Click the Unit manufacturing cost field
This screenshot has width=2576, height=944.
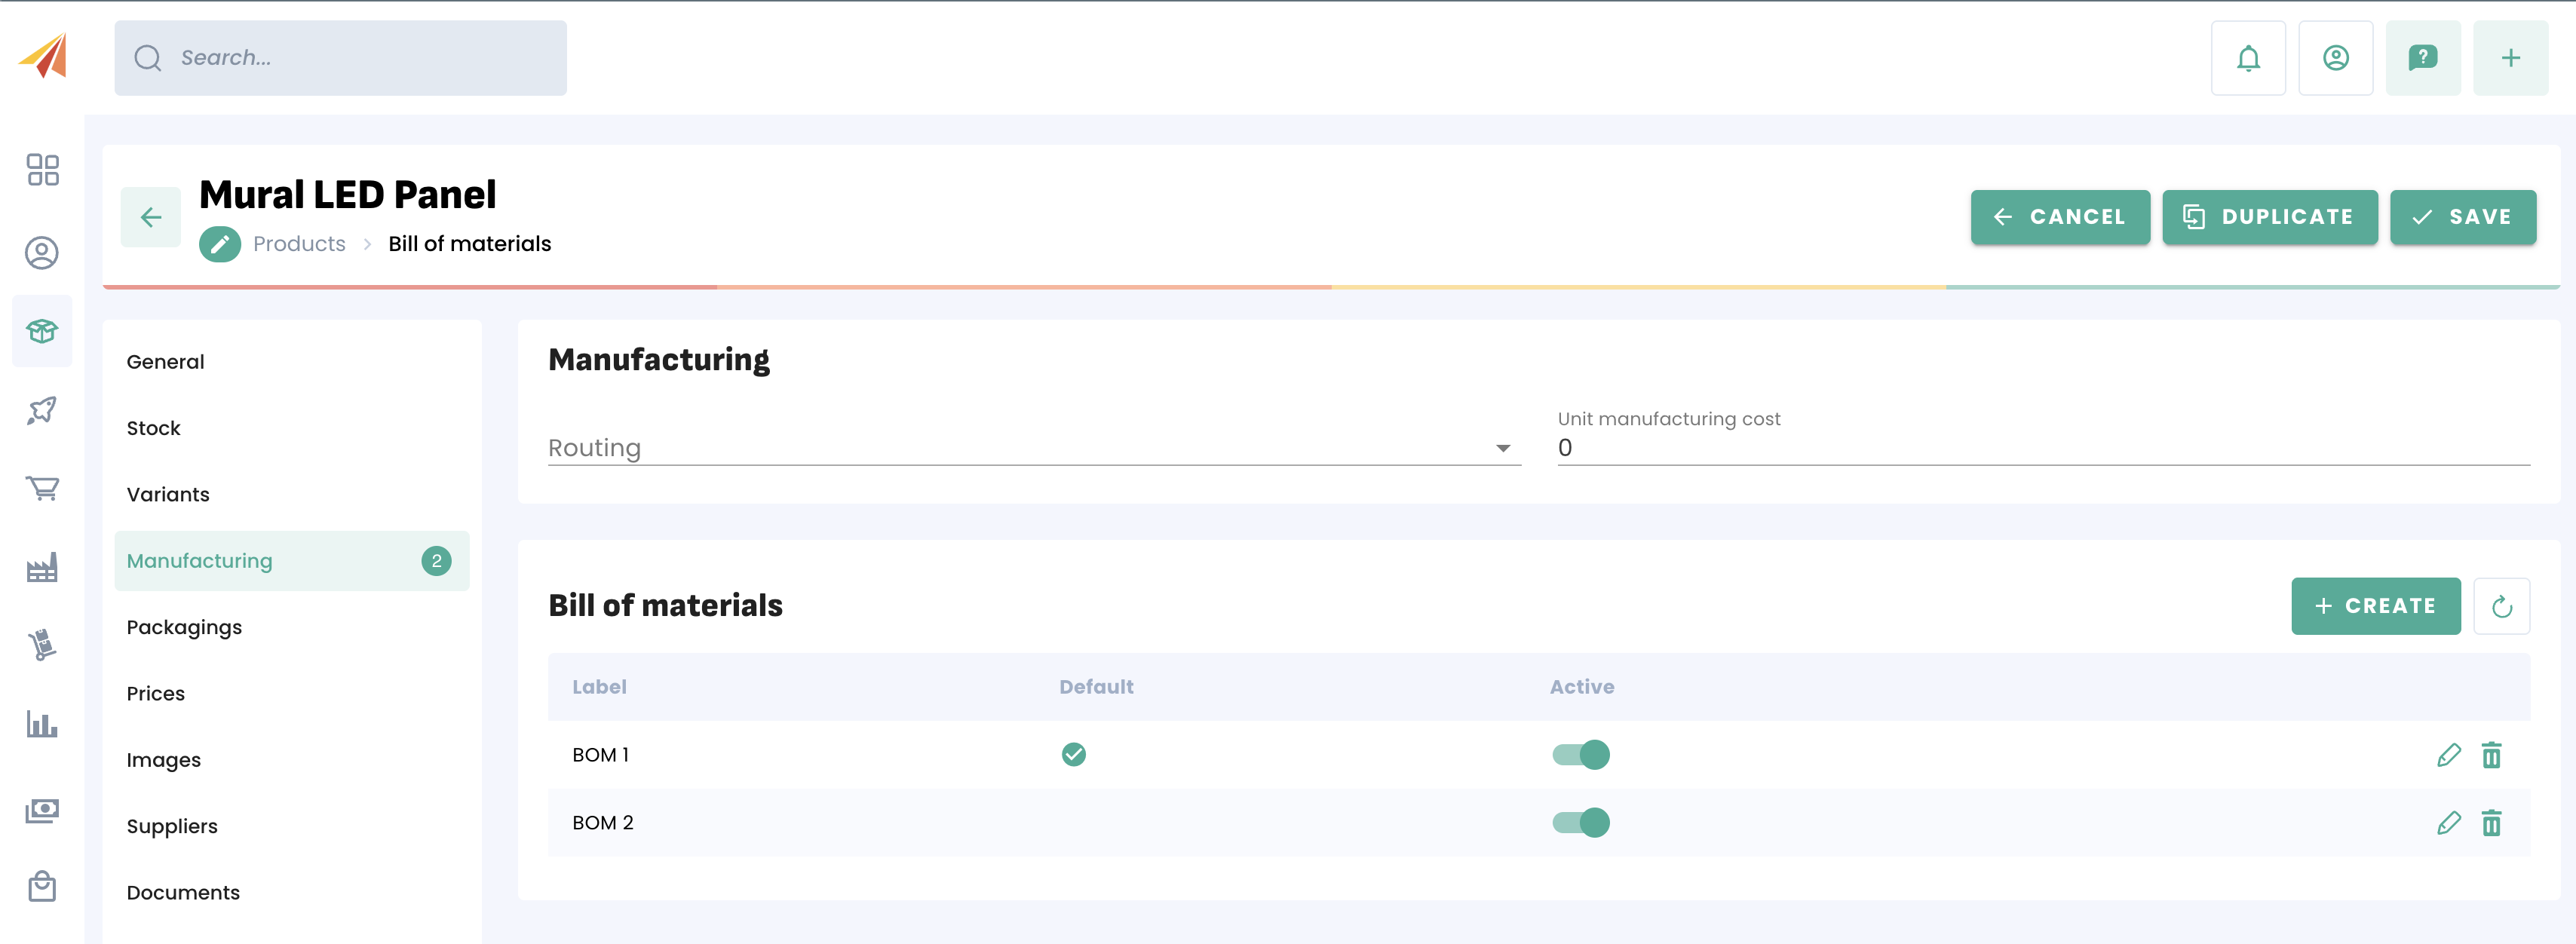coord(2042,448)
